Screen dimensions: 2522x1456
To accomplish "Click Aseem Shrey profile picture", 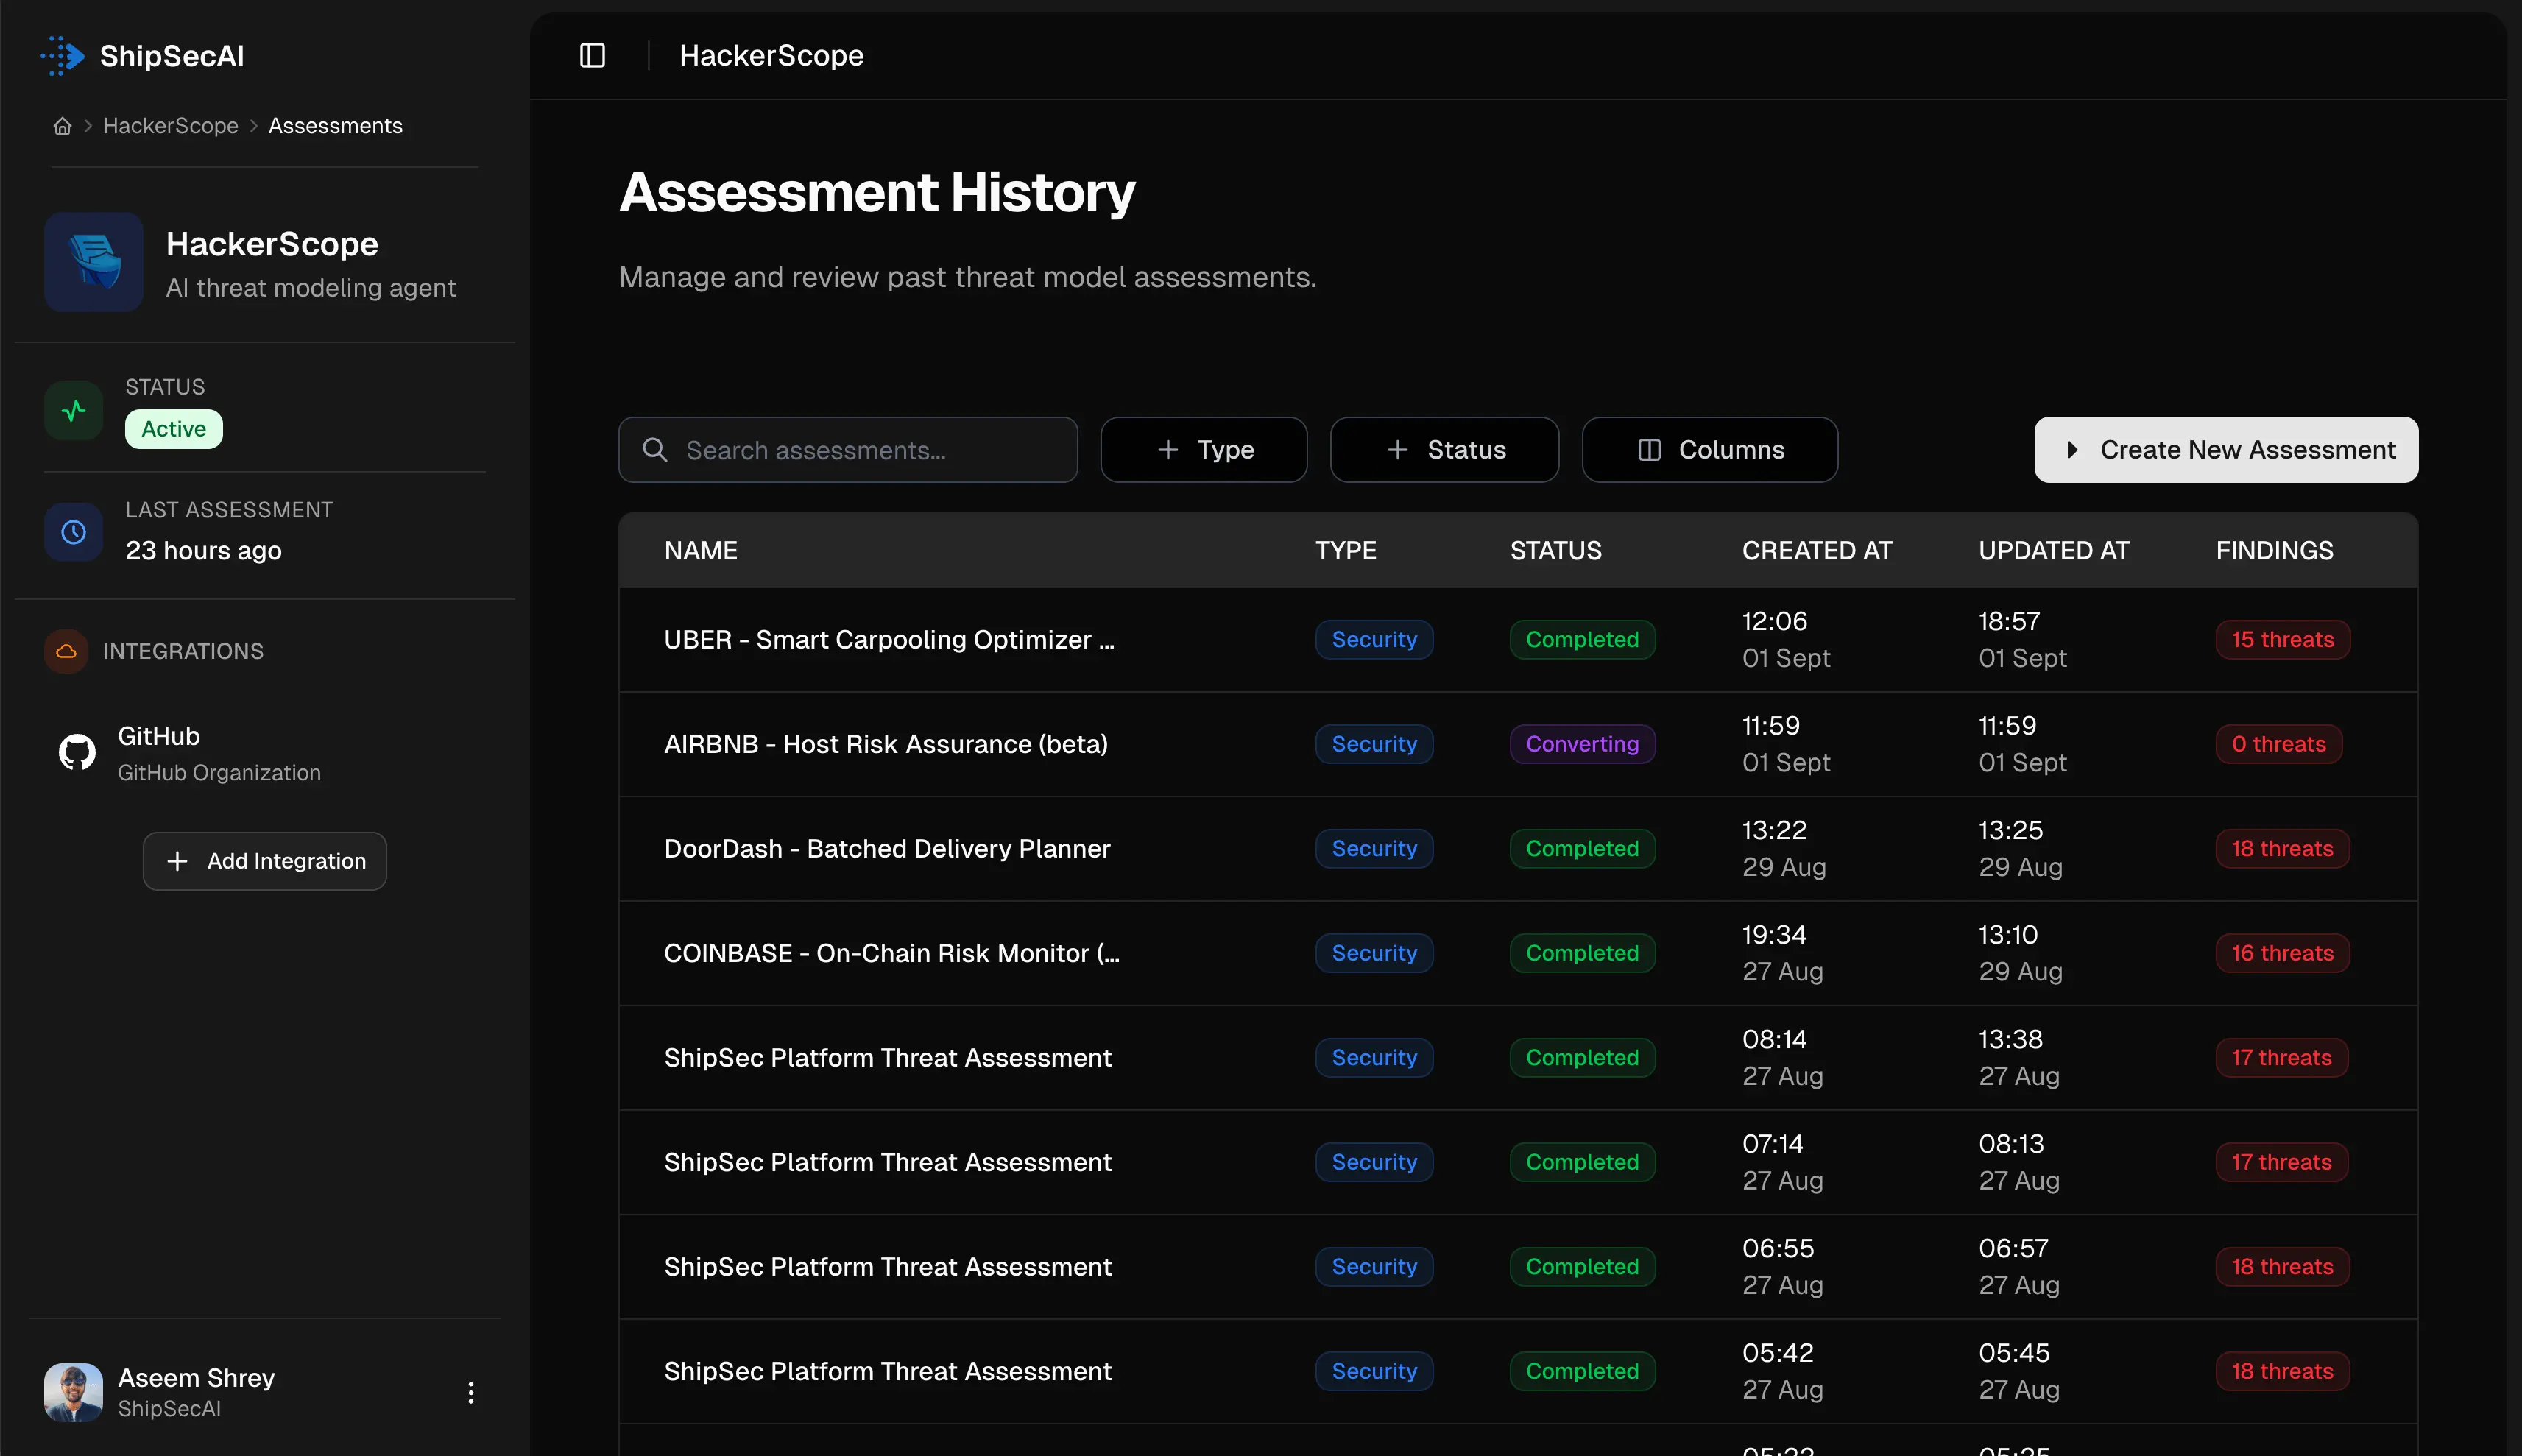I will coord(74,1392).
